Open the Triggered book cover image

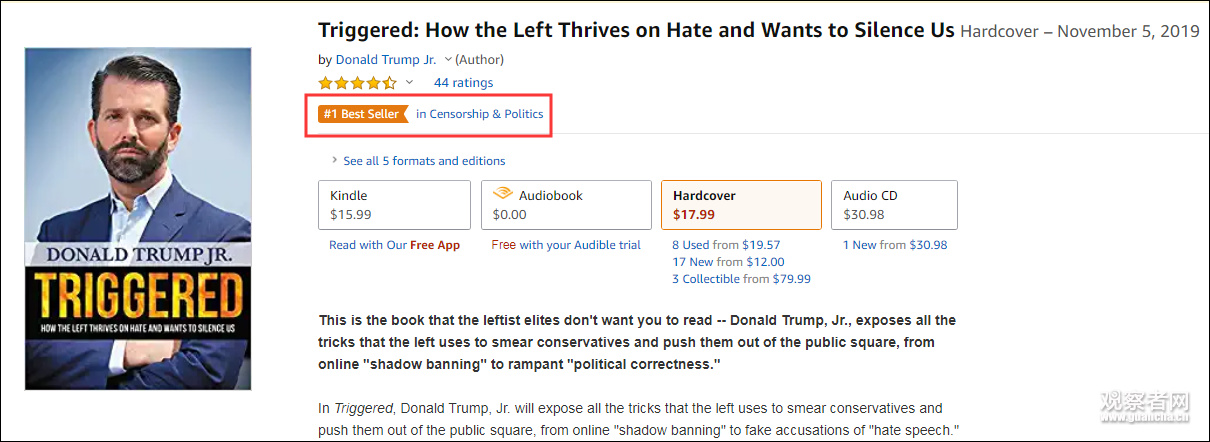pos(138,218)
